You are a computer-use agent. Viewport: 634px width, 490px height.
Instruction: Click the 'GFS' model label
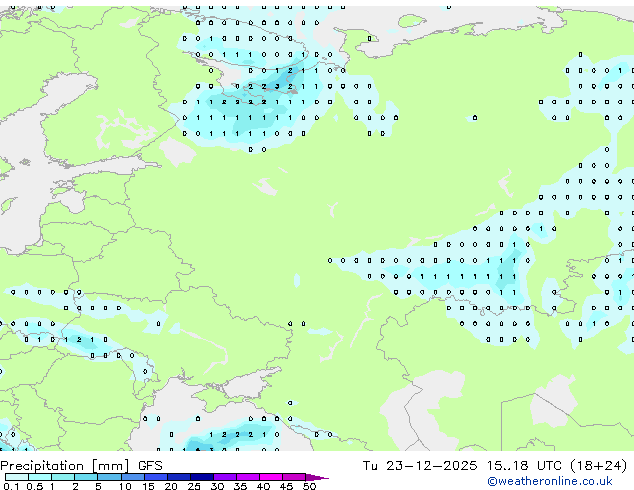(150, 466)
